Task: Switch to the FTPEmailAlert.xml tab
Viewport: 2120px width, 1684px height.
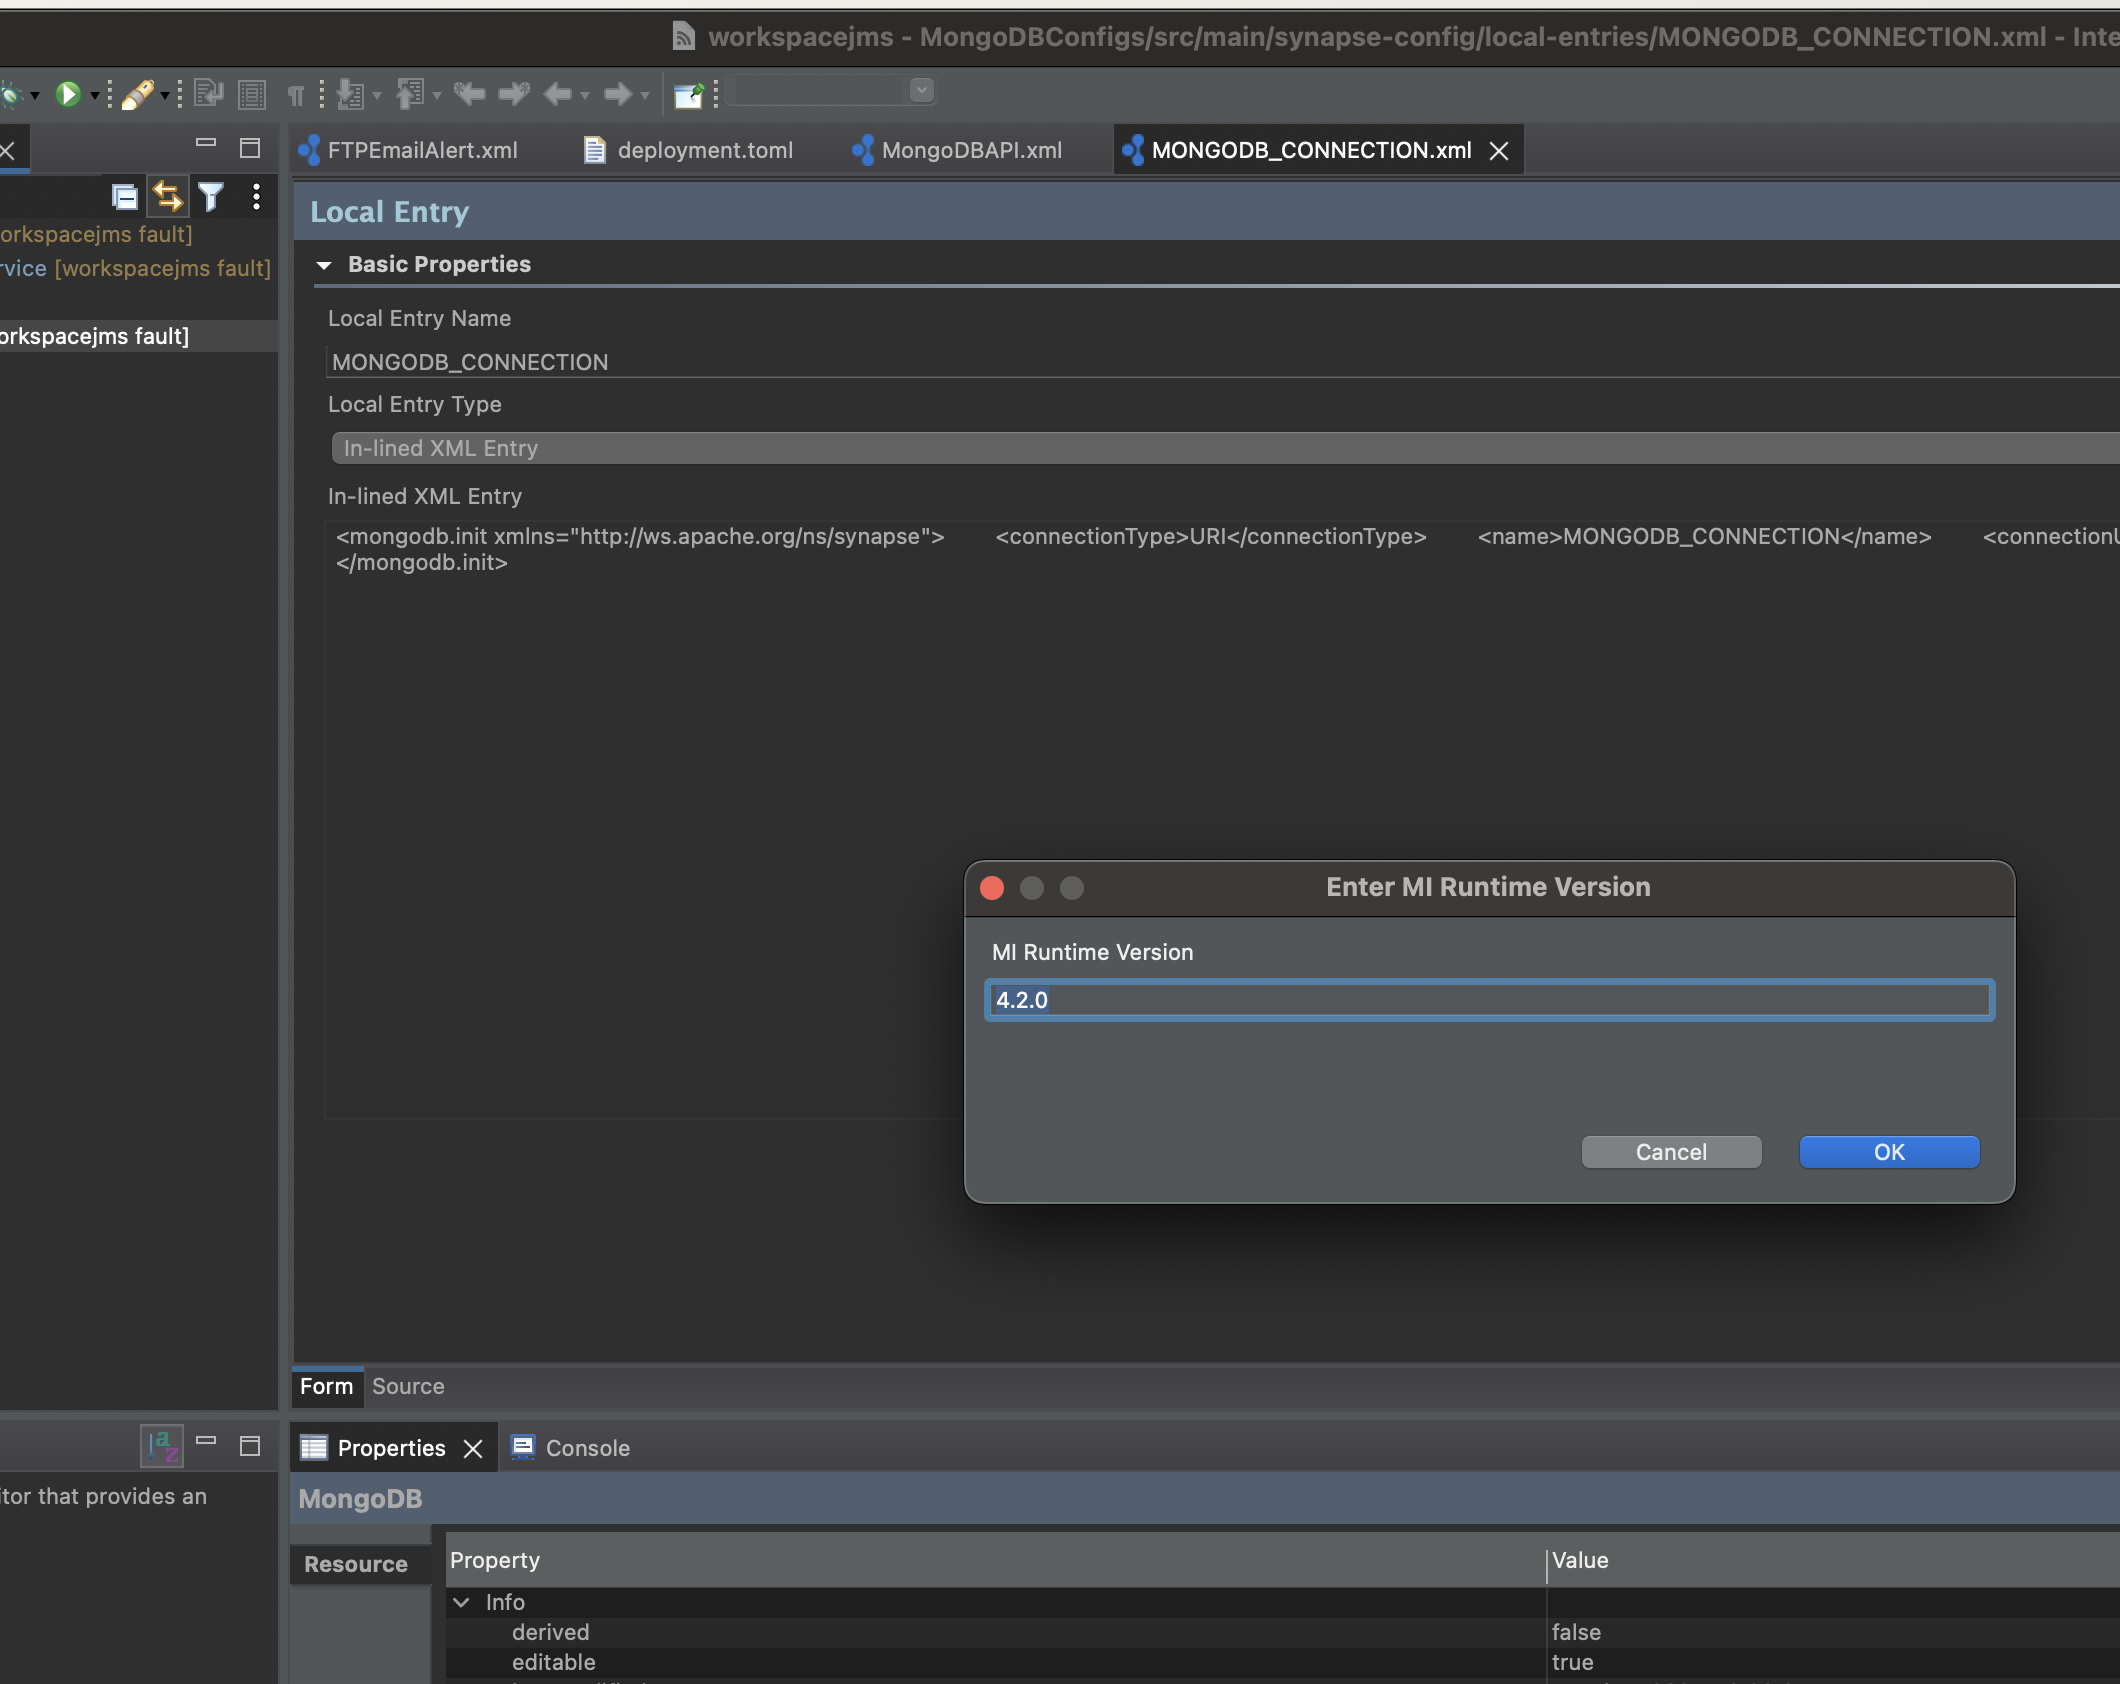Action: coord(409,150)
